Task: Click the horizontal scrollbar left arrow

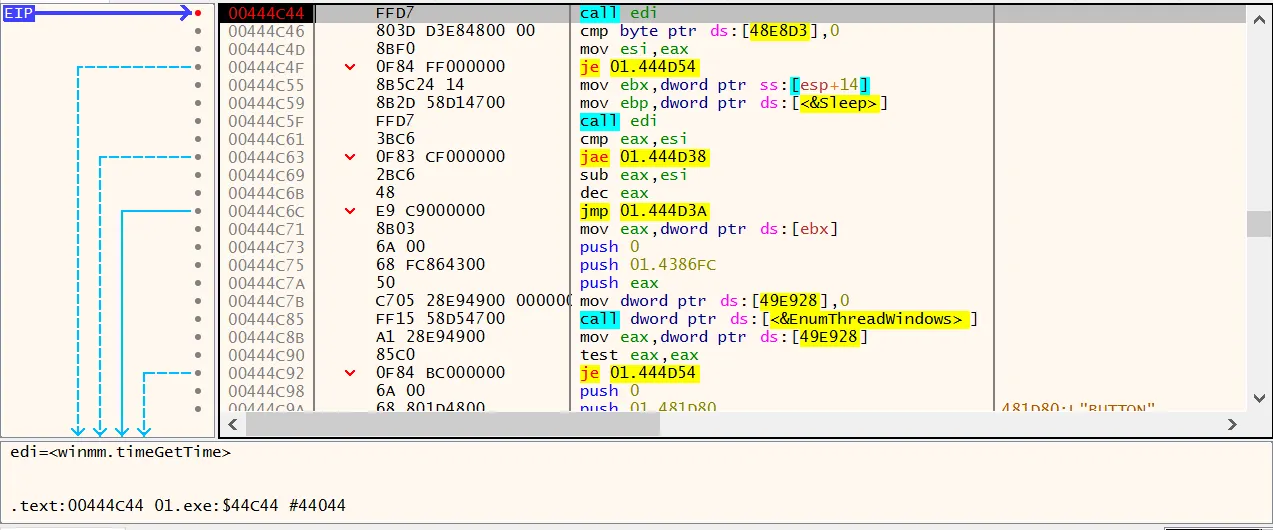Action: [232, 424]
